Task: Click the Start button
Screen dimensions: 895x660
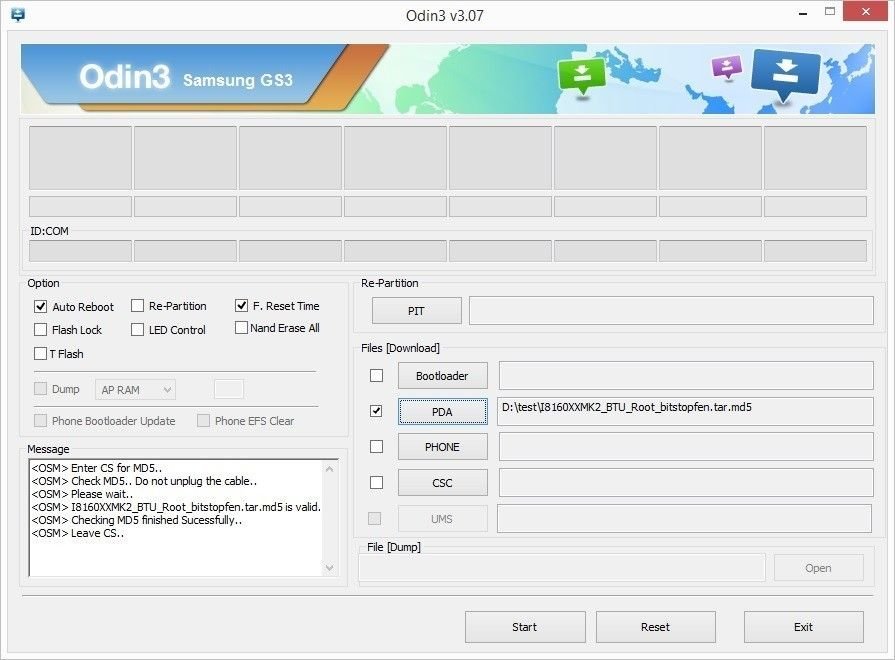Action: click(x=525, y=627)
